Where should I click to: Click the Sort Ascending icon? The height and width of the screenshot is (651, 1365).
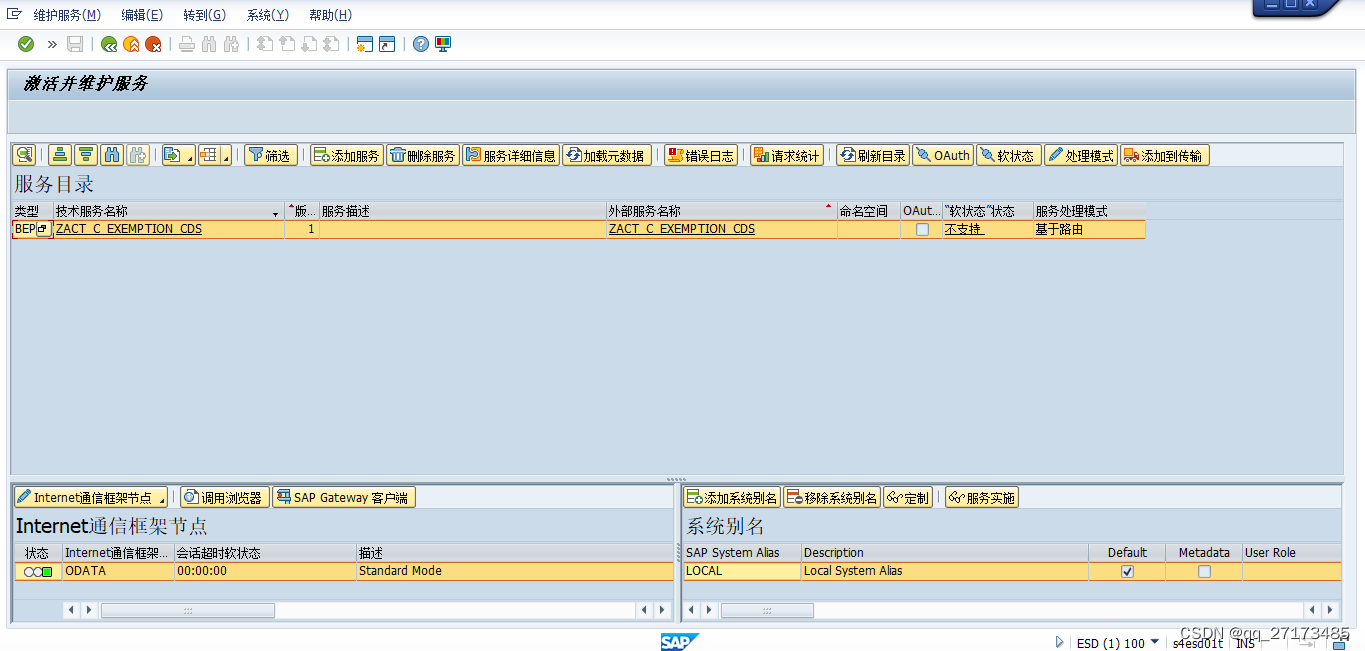click(60, 155)
